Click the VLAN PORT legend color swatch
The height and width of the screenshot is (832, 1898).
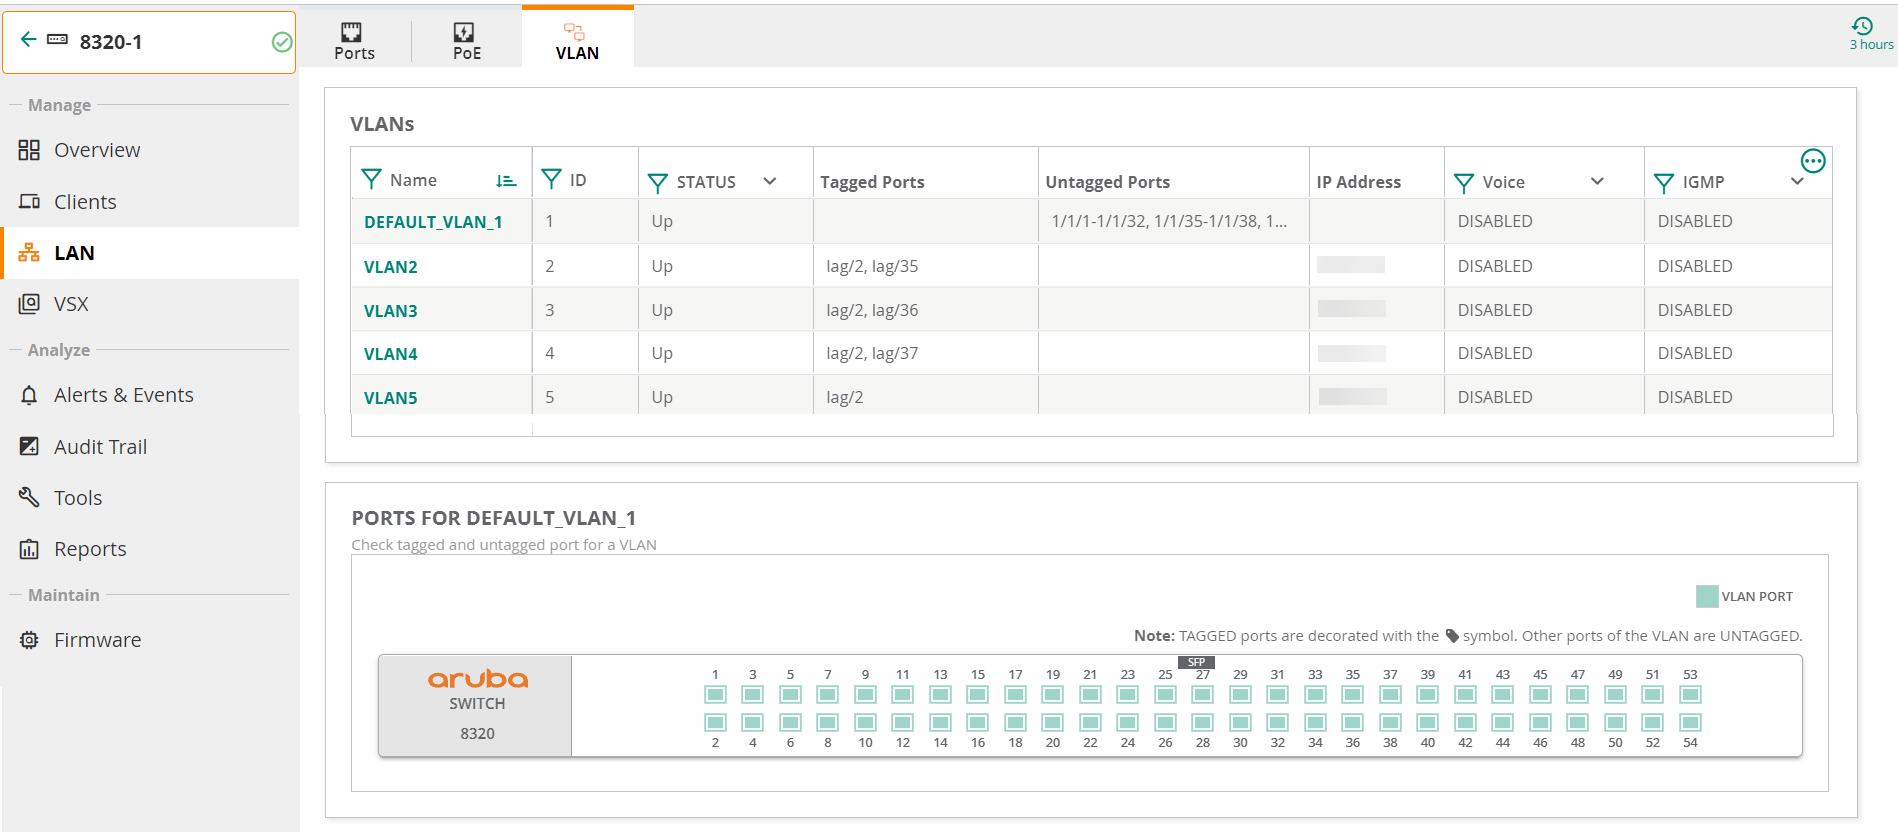[1707, 597]
